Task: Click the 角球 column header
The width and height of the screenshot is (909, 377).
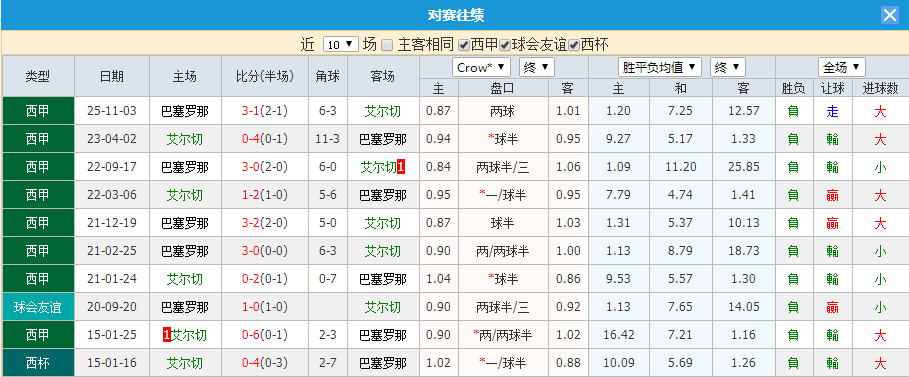Action: coord(328,76)
